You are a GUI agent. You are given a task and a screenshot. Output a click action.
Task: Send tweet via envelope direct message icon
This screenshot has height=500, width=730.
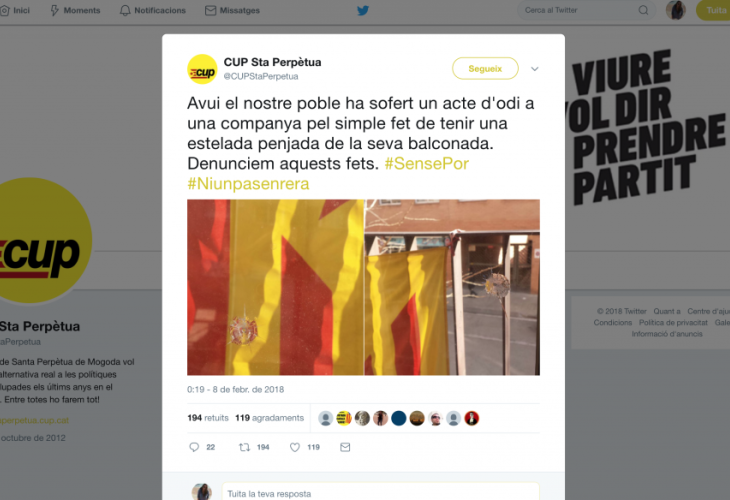(x=345, y=447)
